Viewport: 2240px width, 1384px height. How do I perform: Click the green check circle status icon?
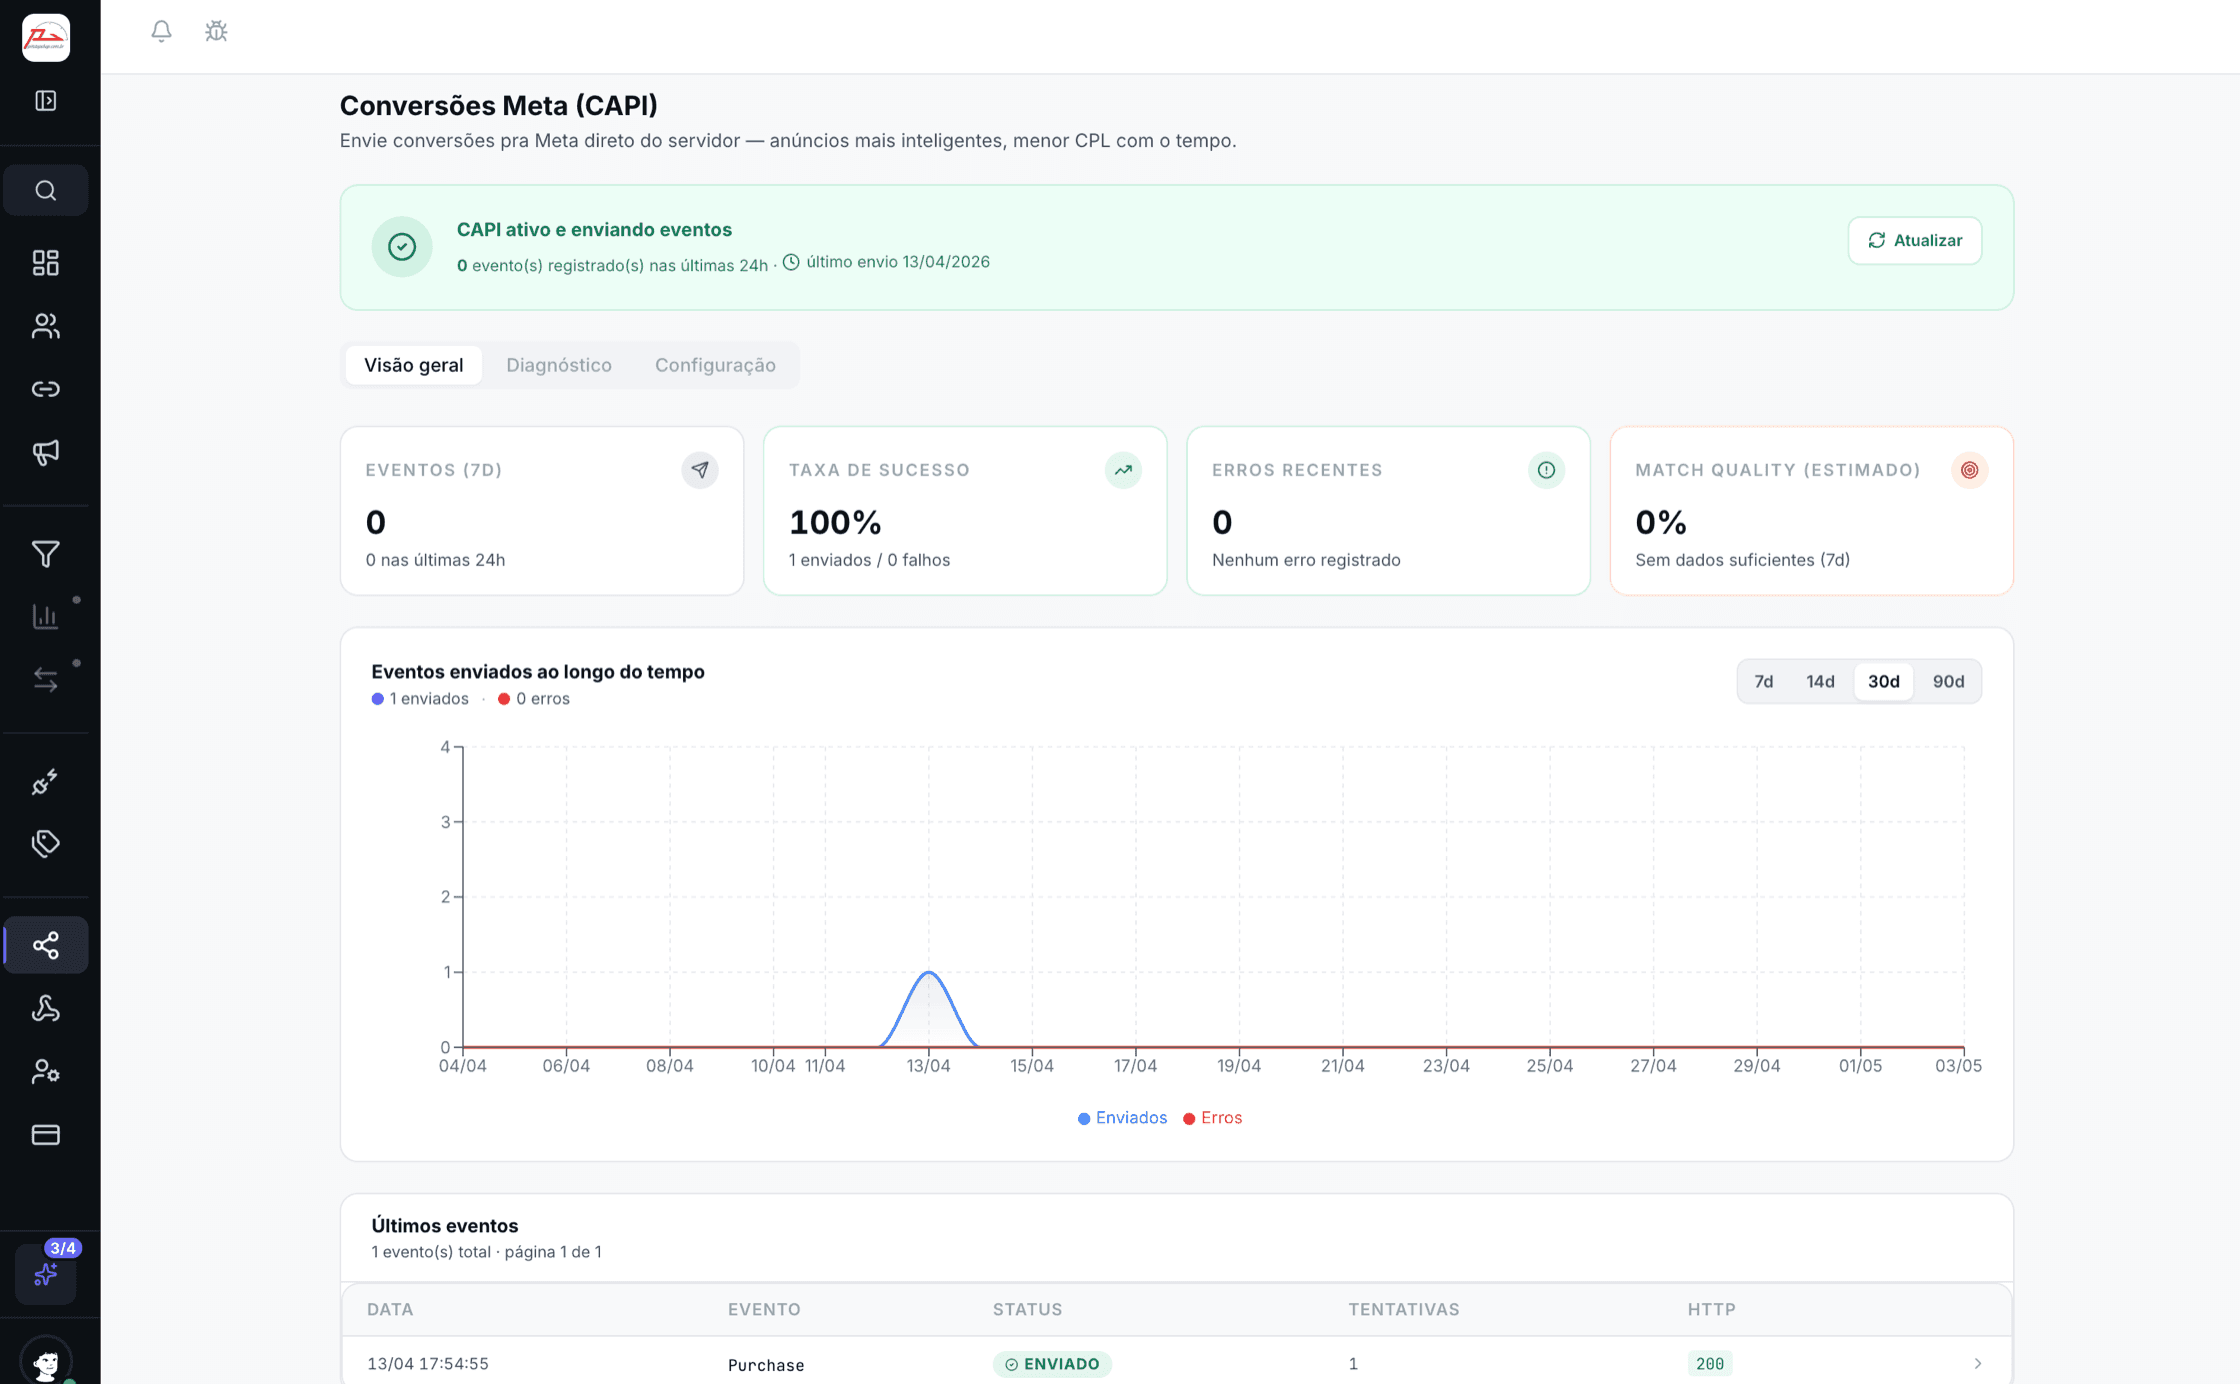tap(402, 246)
